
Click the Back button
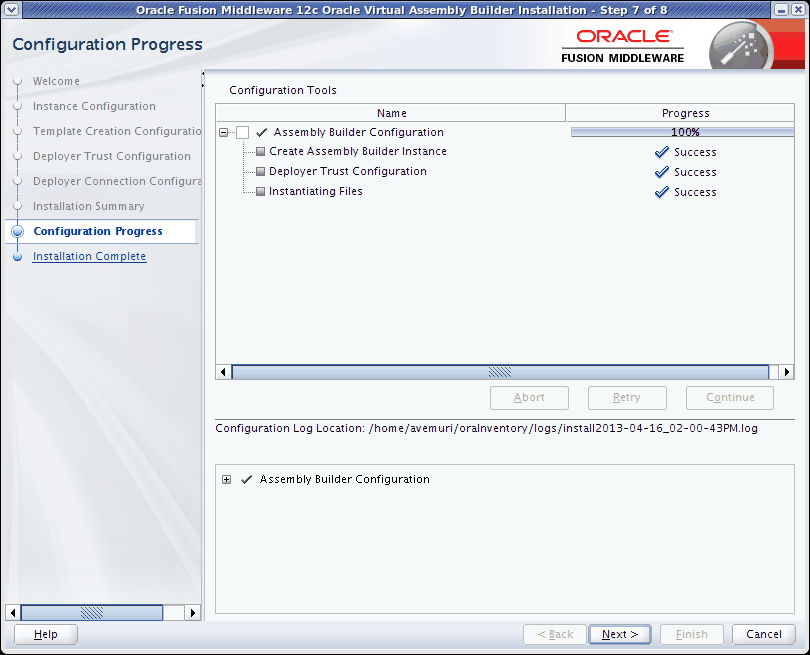pyautogui.click(x=555, y=634)
